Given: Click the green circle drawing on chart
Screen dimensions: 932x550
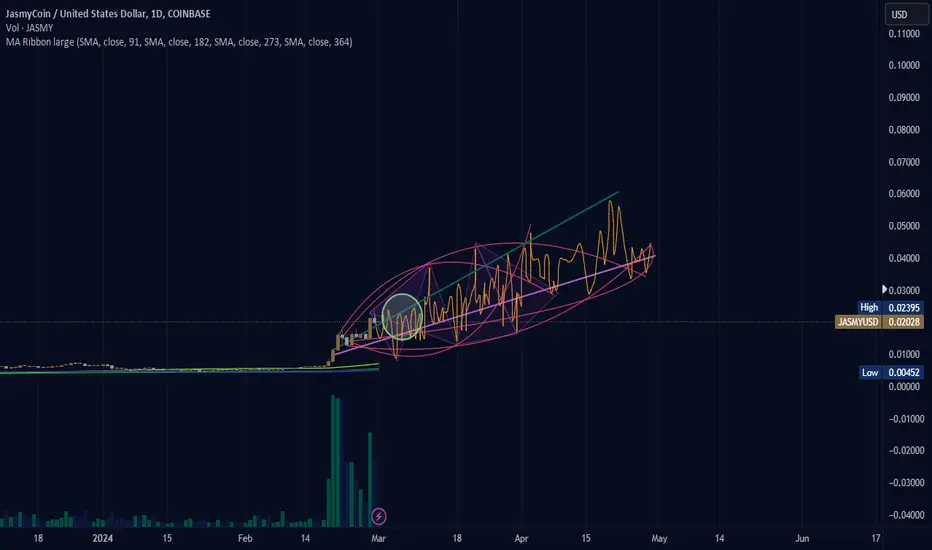Looking at the screenshot, I should 402,317.
